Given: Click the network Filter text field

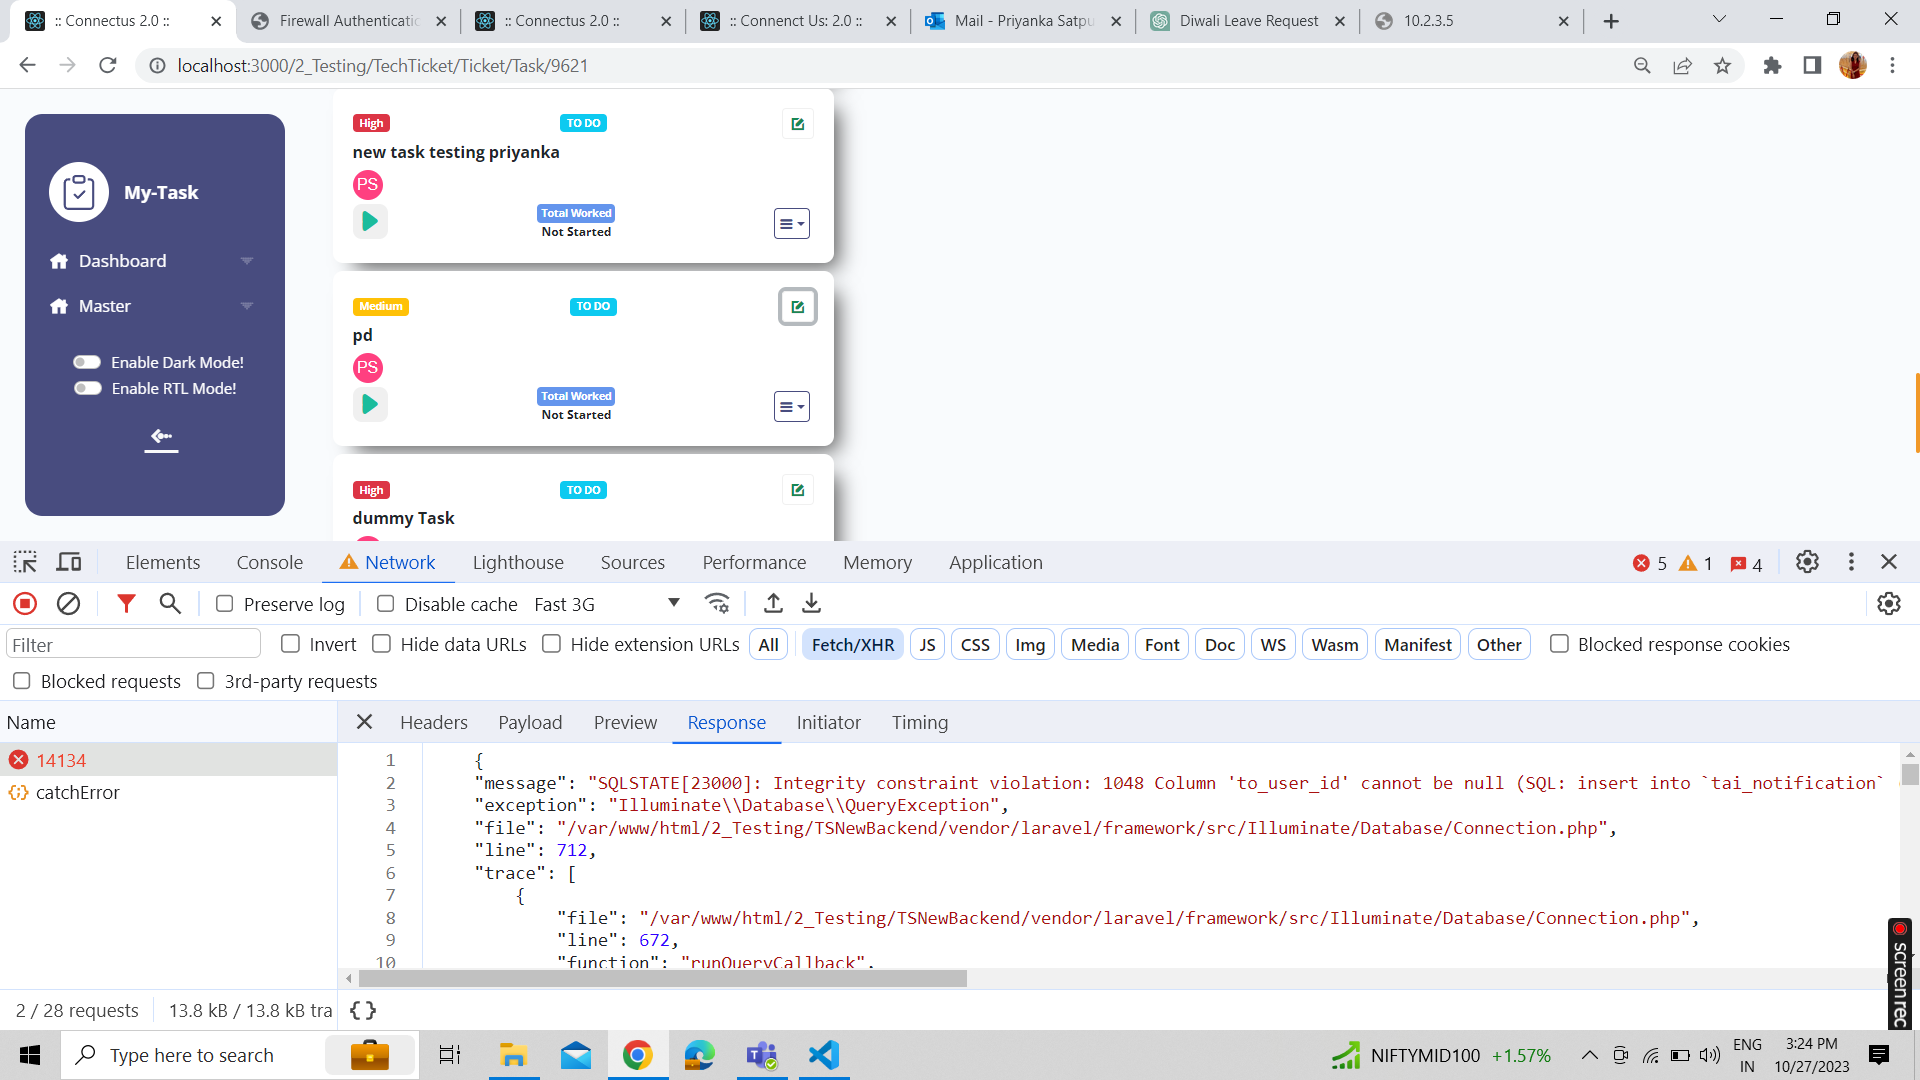Looking at the screenshot, I should click(133, 645).
